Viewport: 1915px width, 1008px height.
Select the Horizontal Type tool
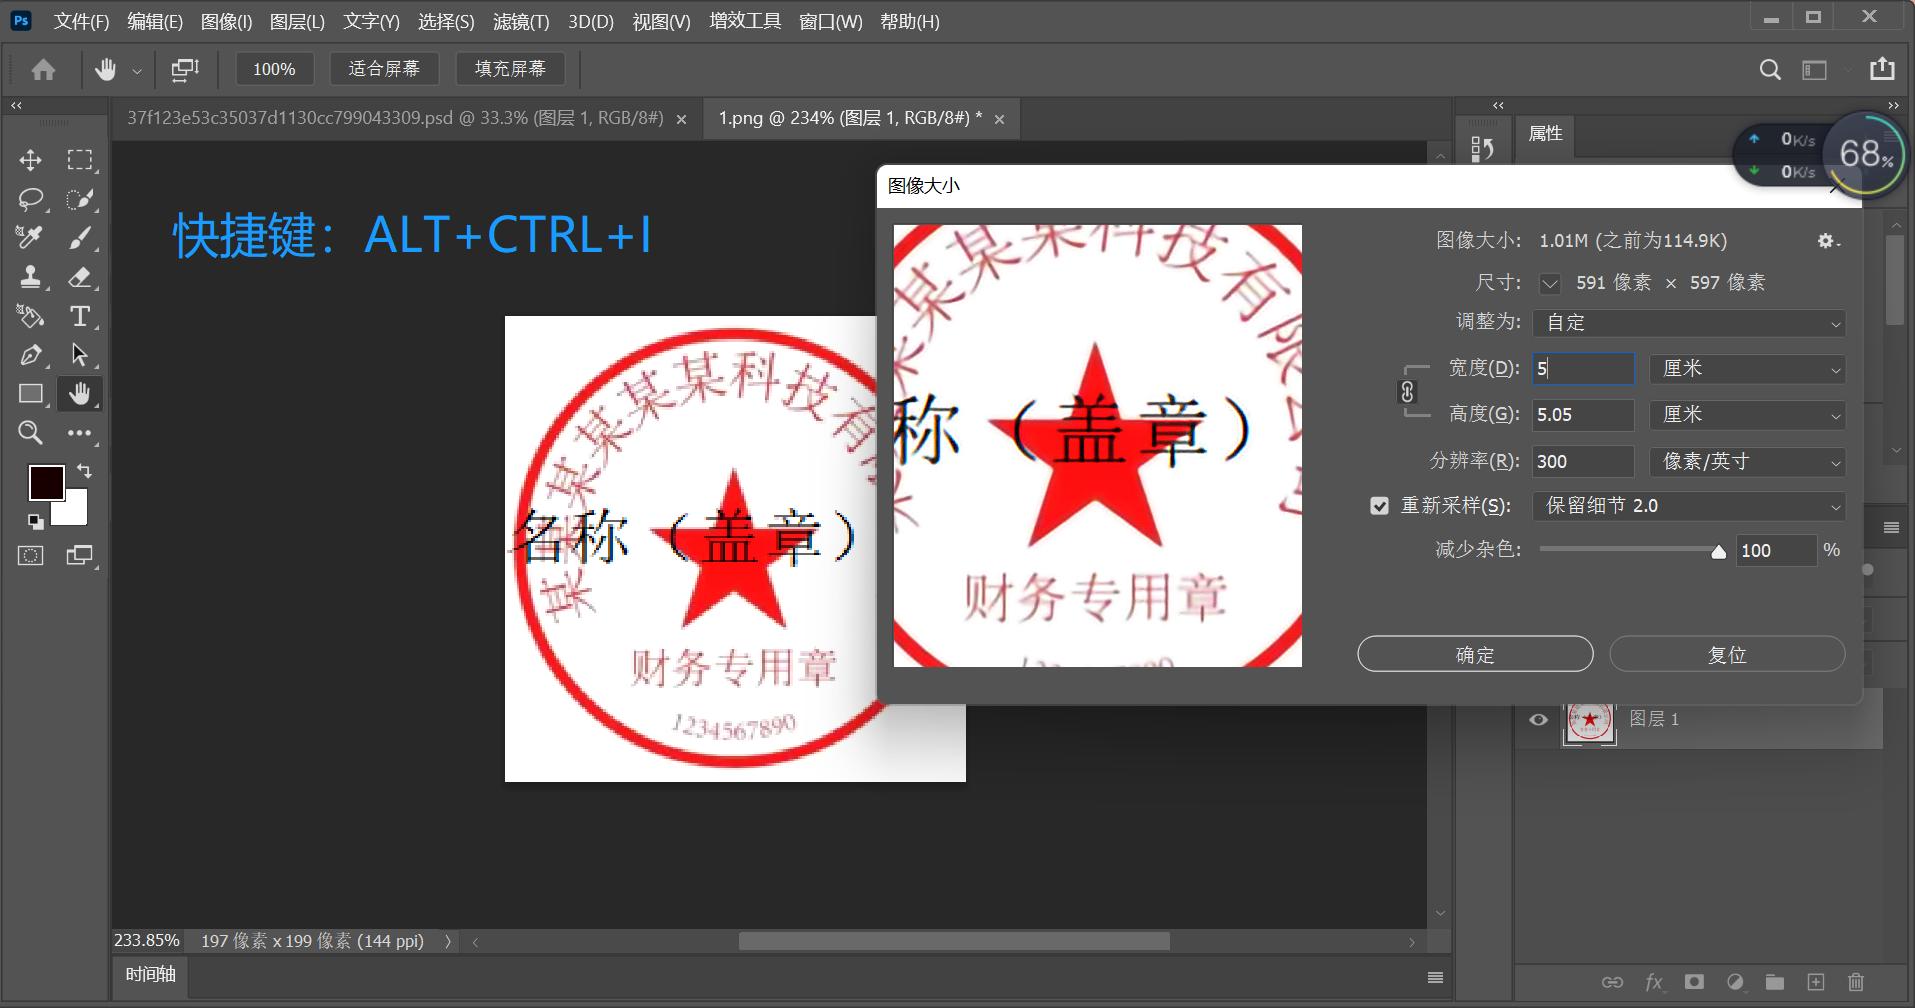point(79,316)
